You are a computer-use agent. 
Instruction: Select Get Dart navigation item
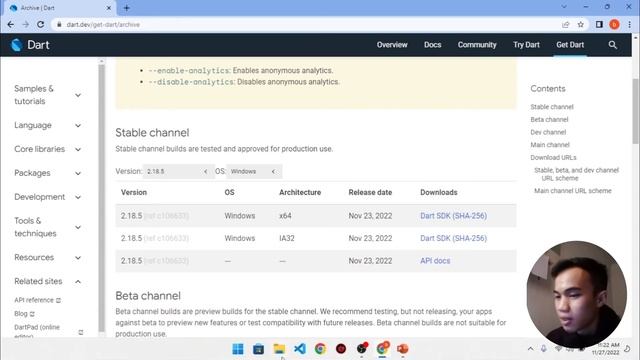coord(570,45)
